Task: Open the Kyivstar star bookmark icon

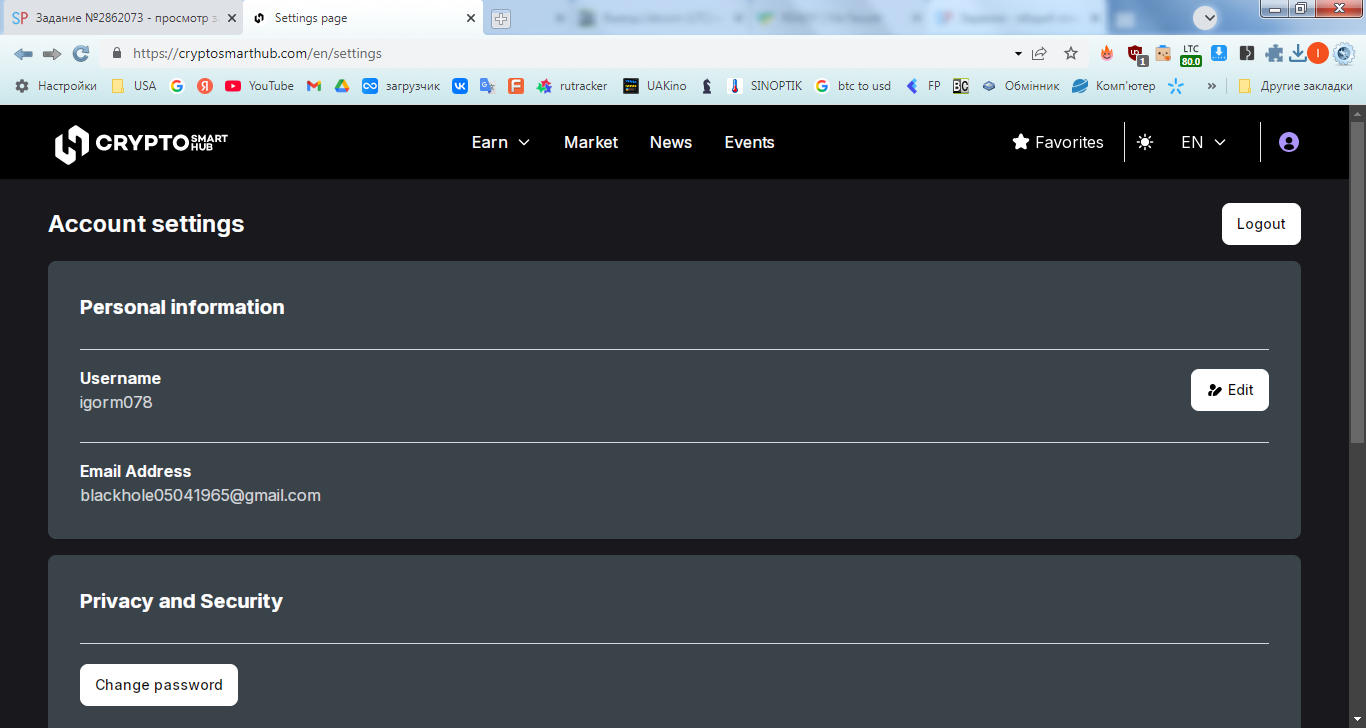Action: click(1176, 86)
